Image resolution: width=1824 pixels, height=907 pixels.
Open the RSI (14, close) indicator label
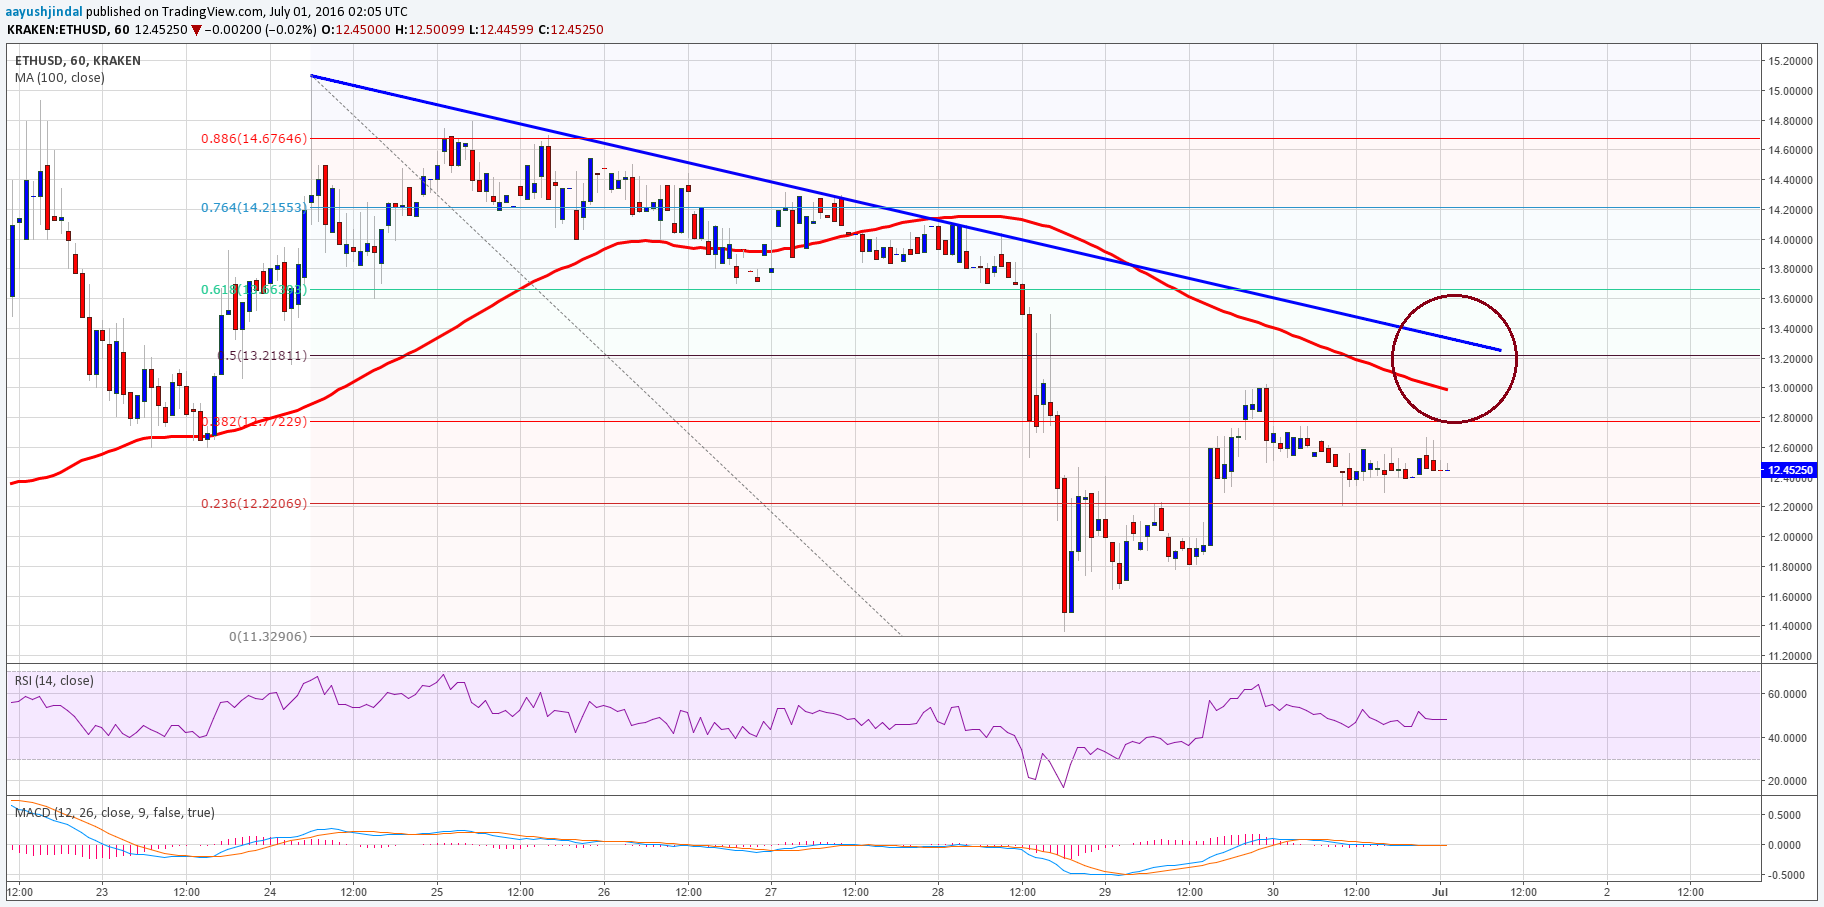pos(54,681)
